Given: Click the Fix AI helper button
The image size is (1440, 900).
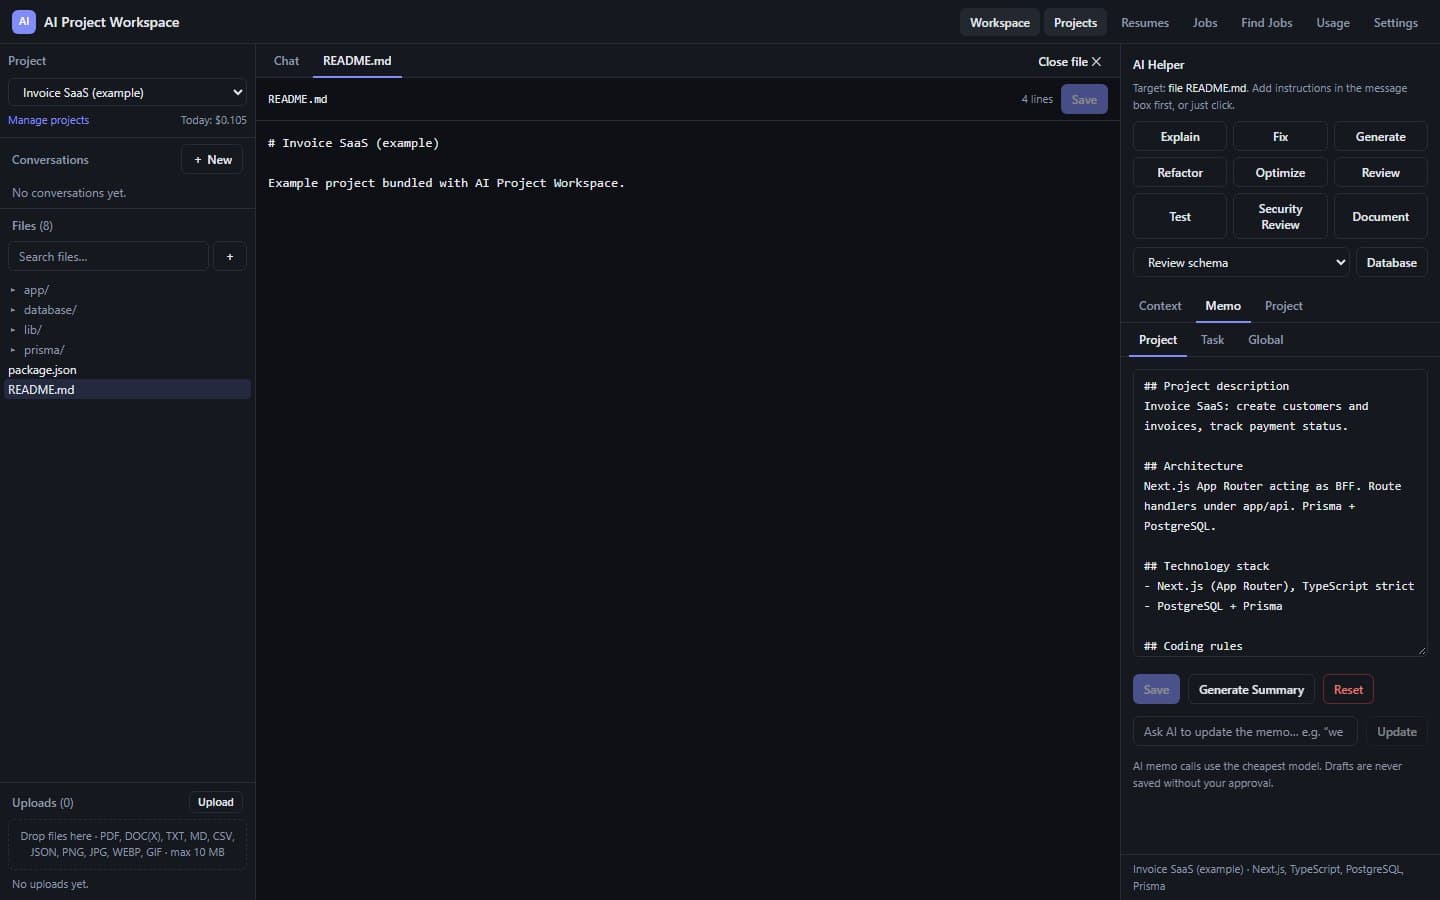Looking at the screenshot, I should [x=1280, y=137].
